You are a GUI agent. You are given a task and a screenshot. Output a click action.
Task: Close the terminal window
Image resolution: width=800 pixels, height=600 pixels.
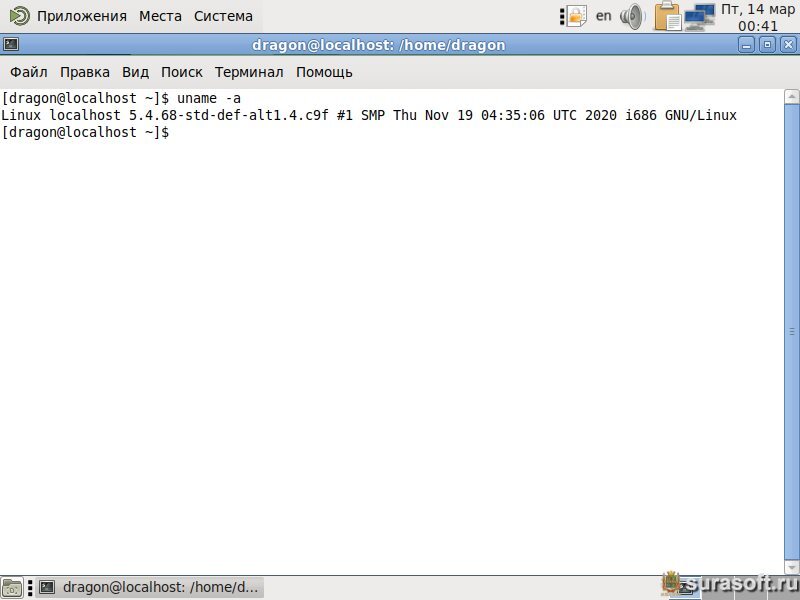point(788,45)
